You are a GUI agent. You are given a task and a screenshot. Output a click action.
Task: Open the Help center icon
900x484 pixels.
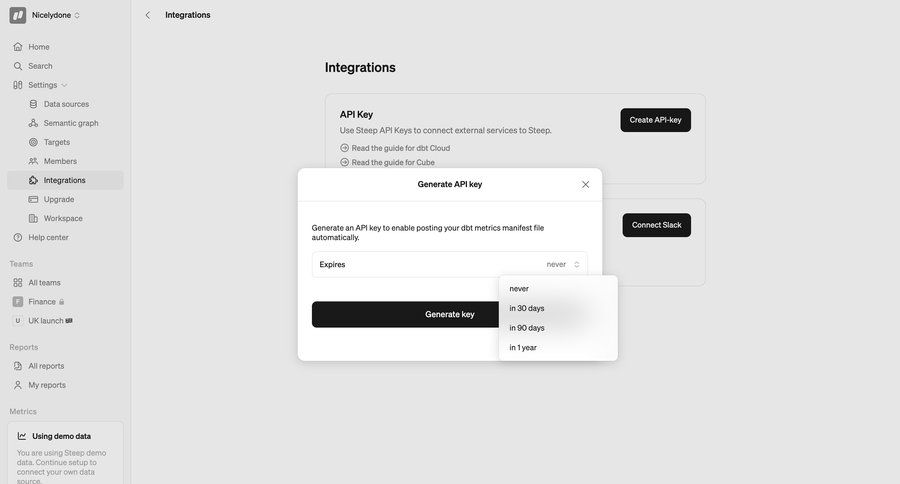click(18, 237)
